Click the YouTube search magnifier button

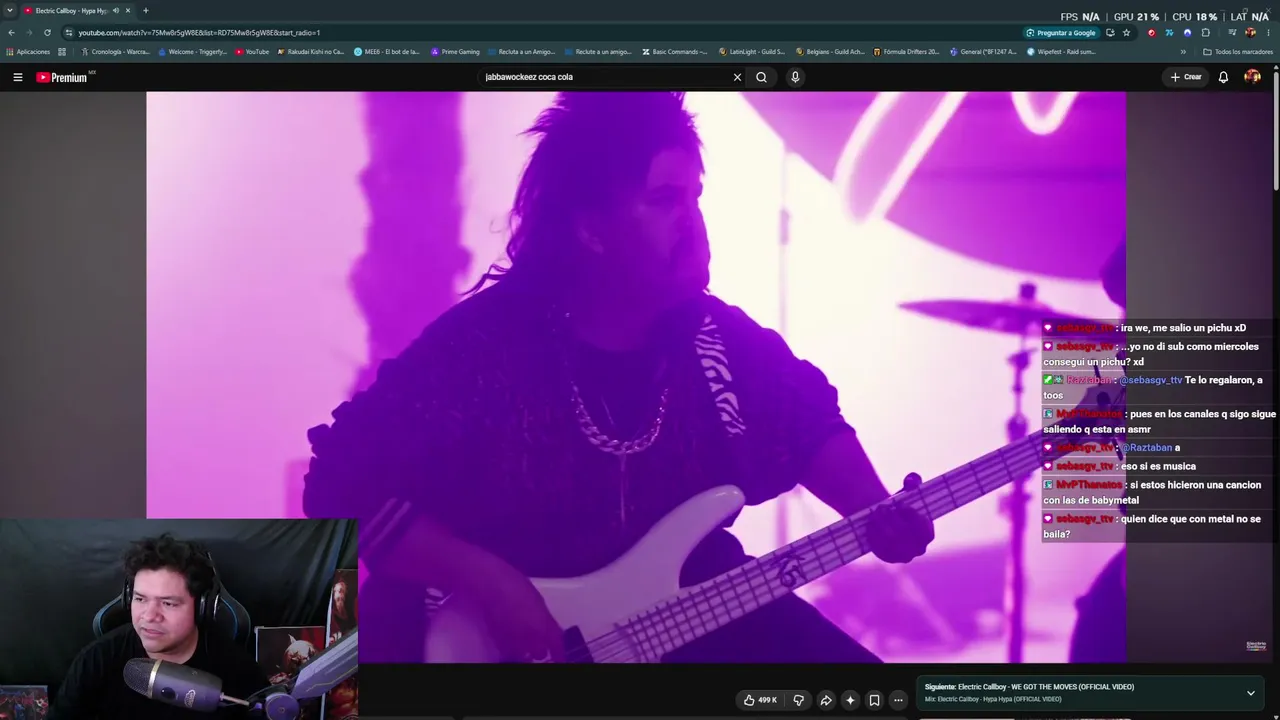click(x=761, y=77)
